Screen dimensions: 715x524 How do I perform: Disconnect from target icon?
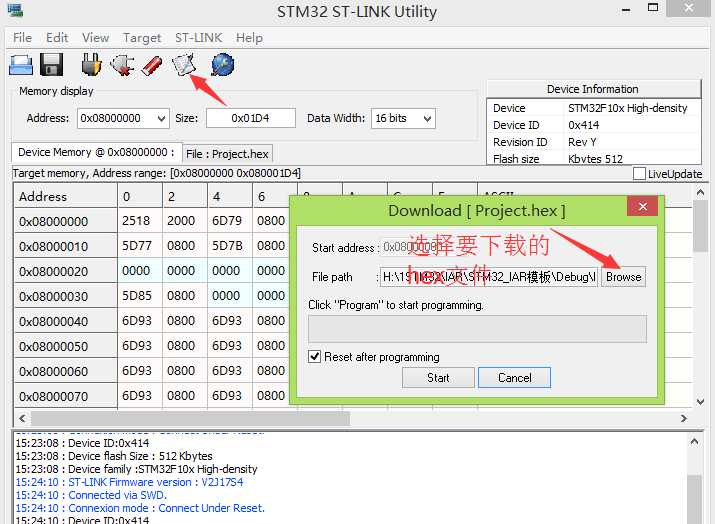pos(123,65)
